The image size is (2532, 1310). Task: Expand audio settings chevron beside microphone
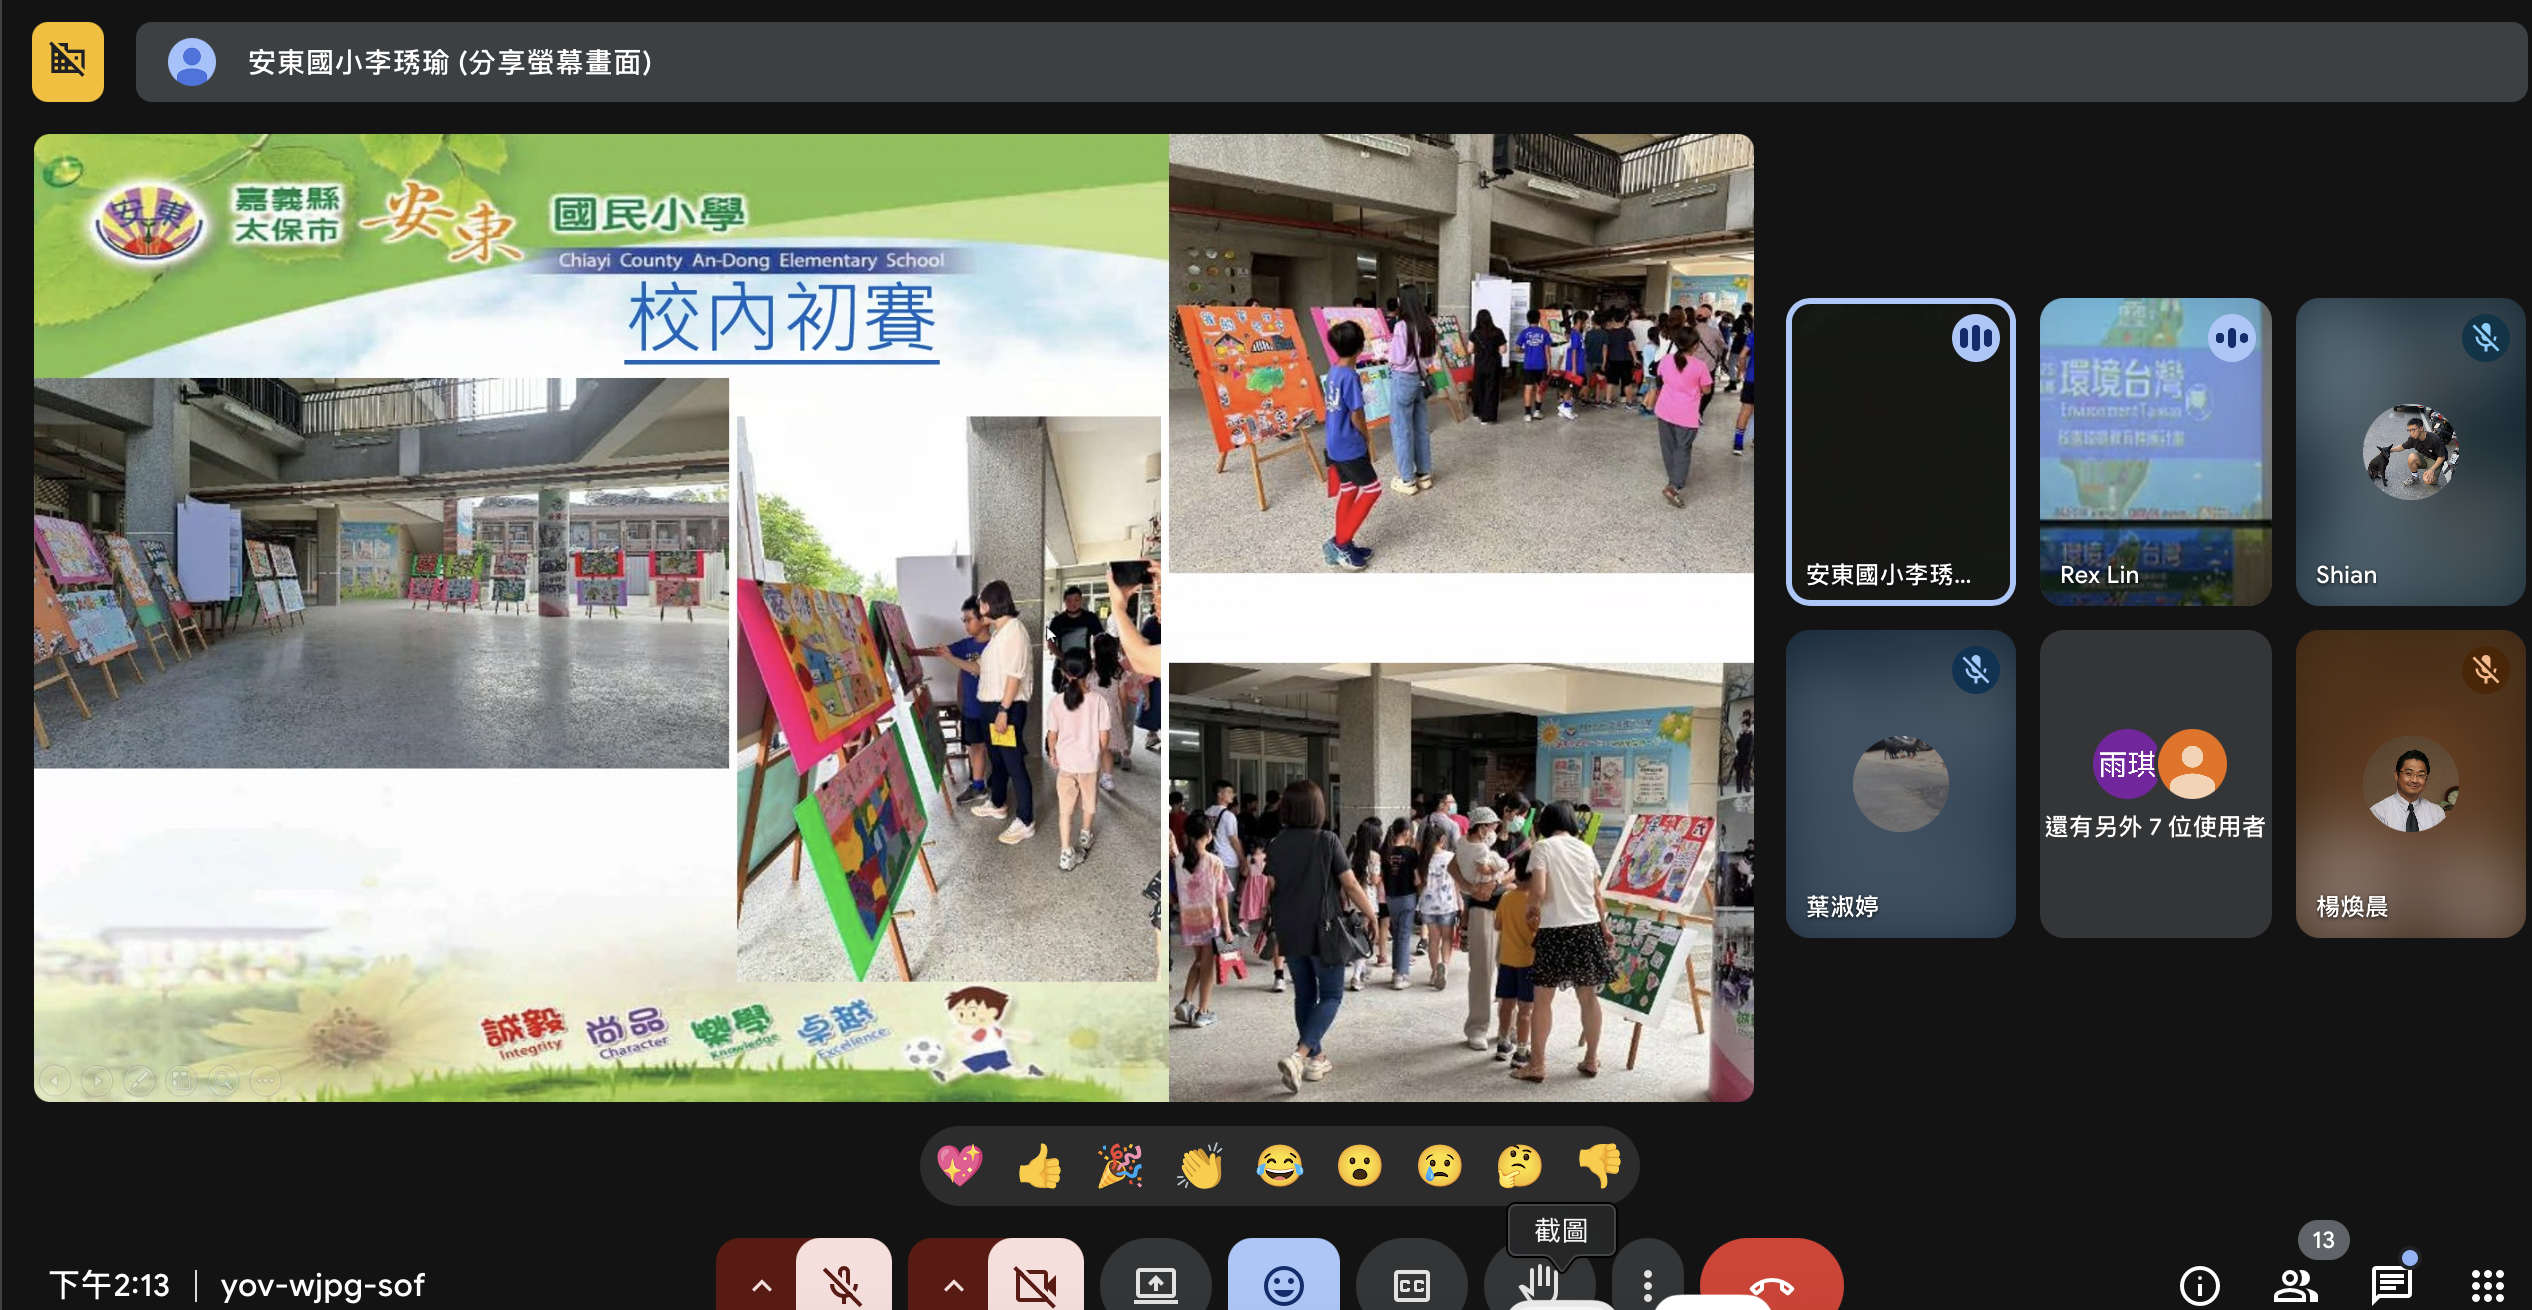pos(761,1284)
